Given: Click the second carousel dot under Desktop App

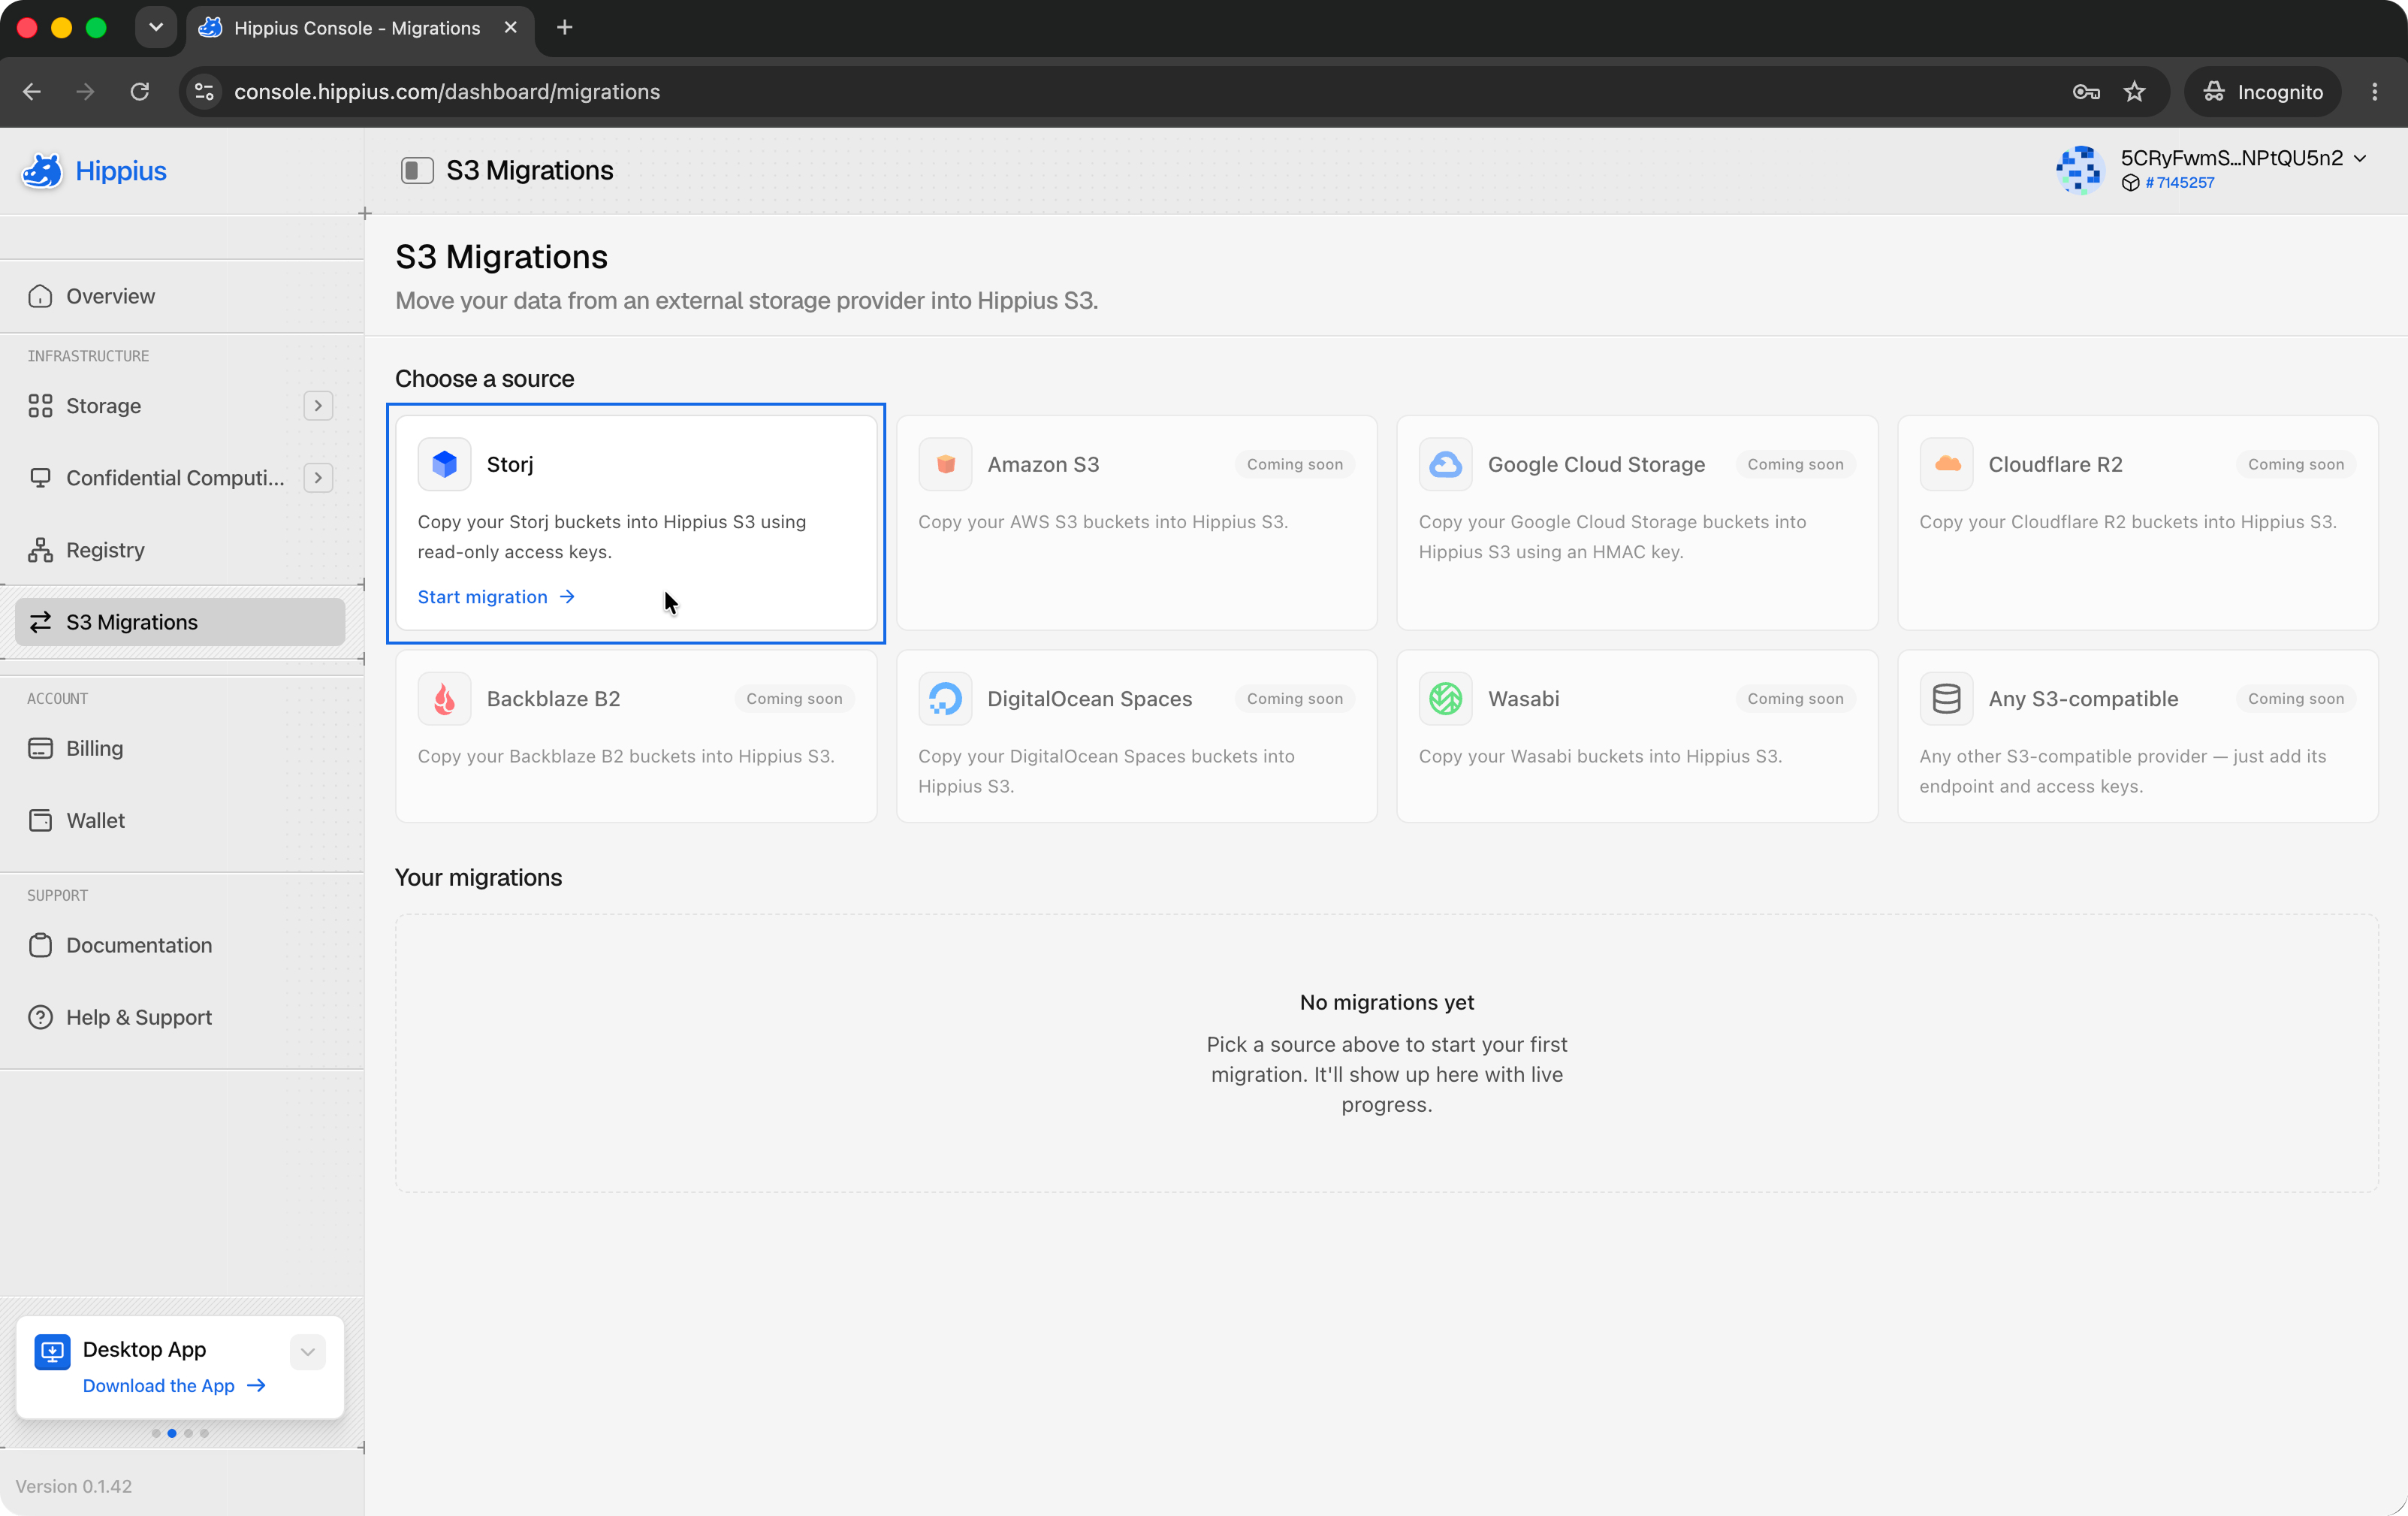Looking at the screenshot, I should tap(172, 1433).
